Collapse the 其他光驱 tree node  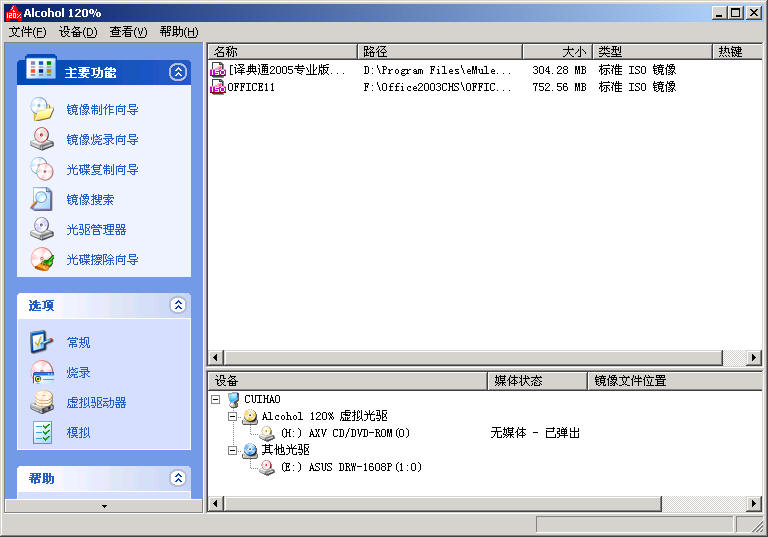tap(233, 450)
